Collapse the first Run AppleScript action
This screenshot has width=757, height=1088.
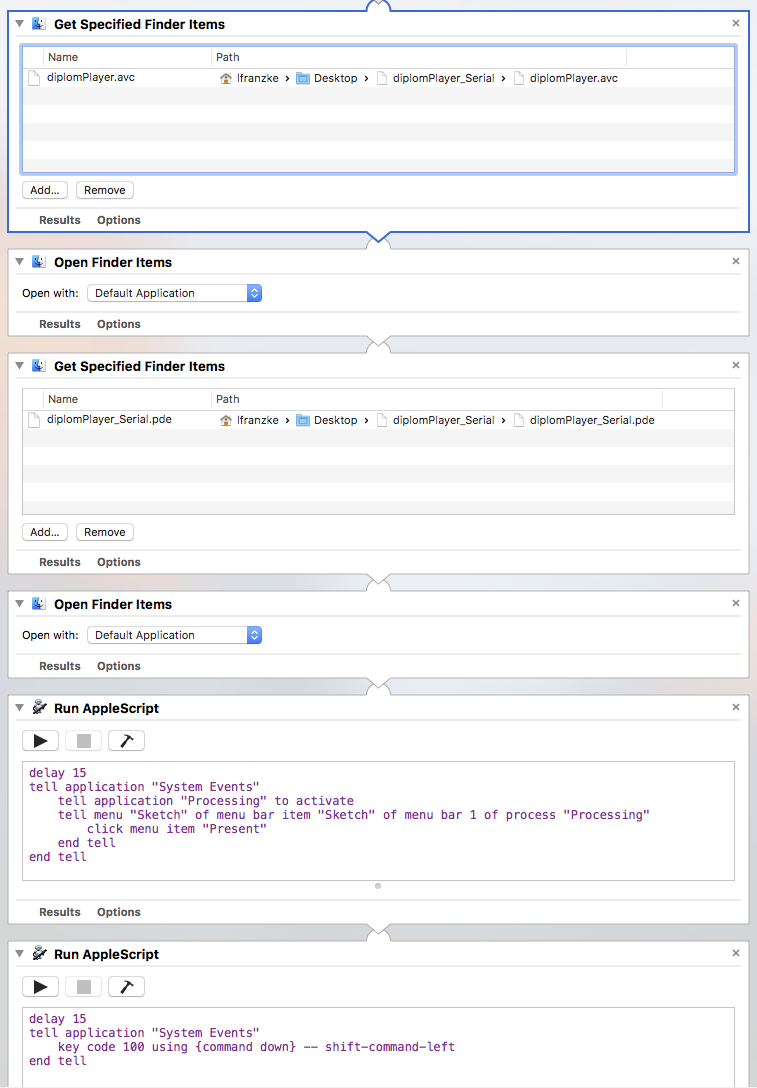(19, 708)
